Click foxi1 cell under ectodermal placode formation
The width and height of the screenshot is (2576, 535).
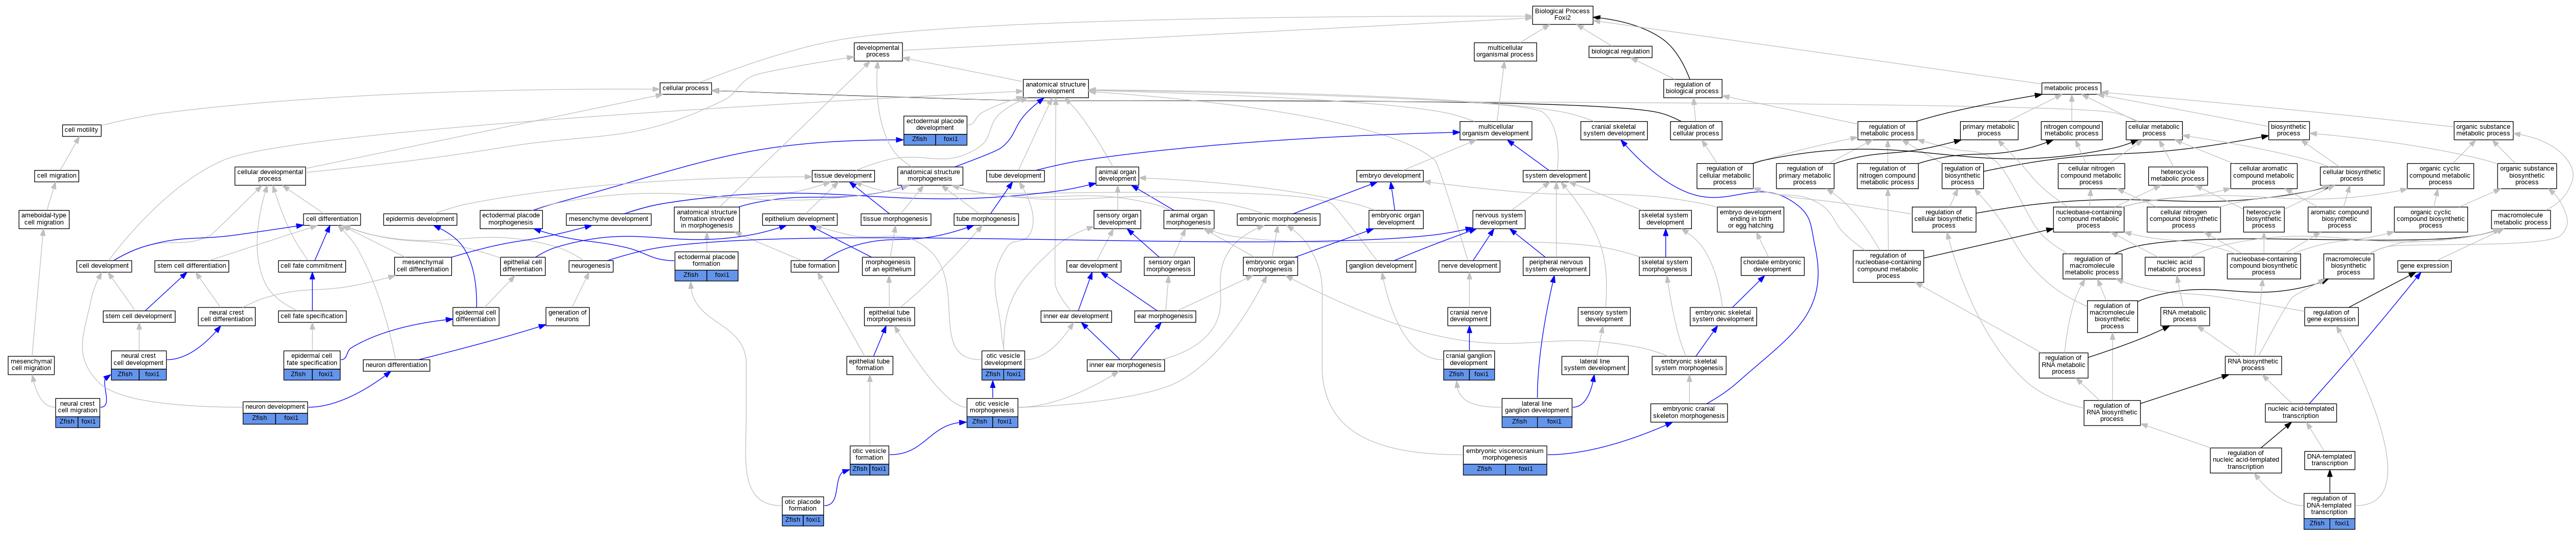coord(722,275)
